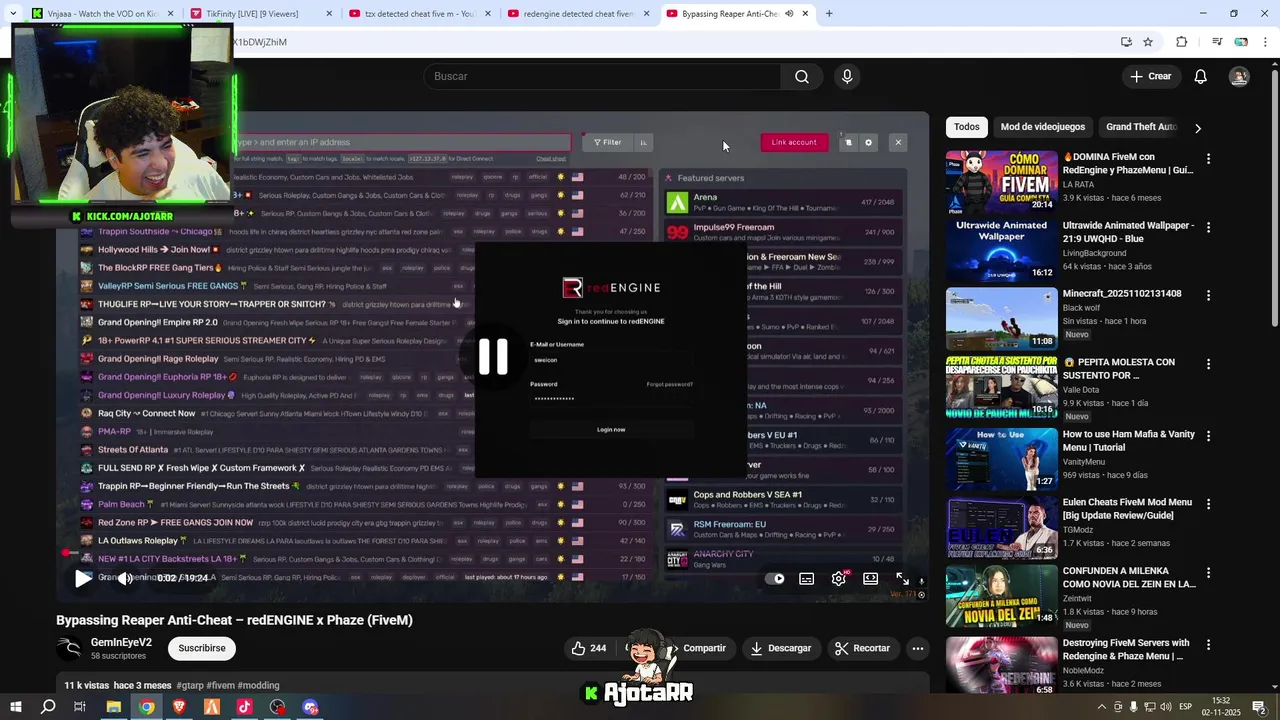Open Windows taskbar search

48,707
